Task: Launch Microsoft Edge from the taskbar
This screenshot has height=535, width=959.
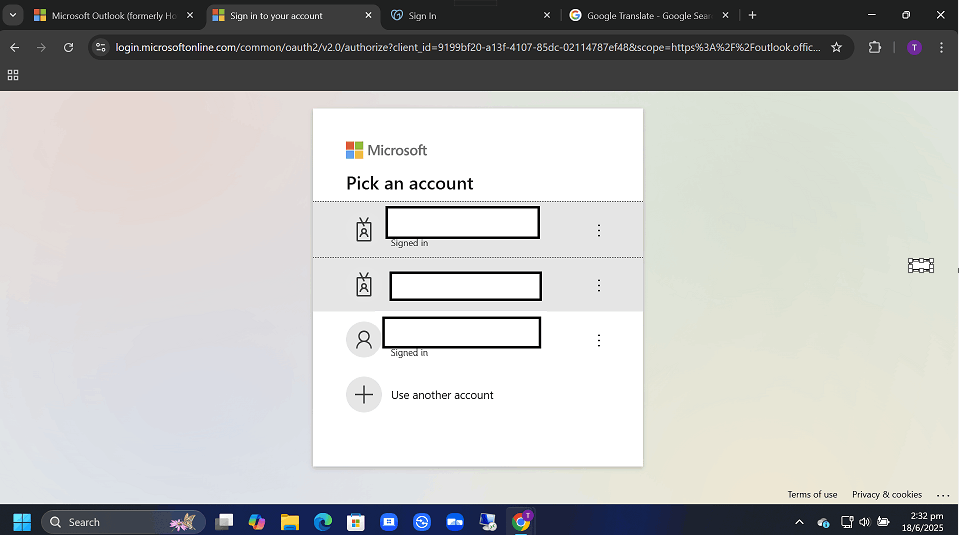Action: click(x=323, y=522)
